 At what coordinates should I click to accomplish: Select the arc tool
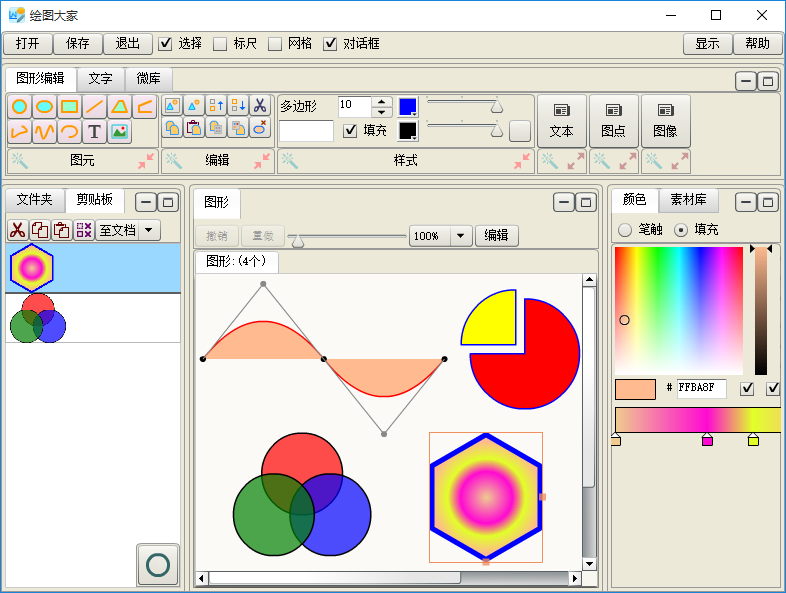pyautogui.click(x=69, y=132)
